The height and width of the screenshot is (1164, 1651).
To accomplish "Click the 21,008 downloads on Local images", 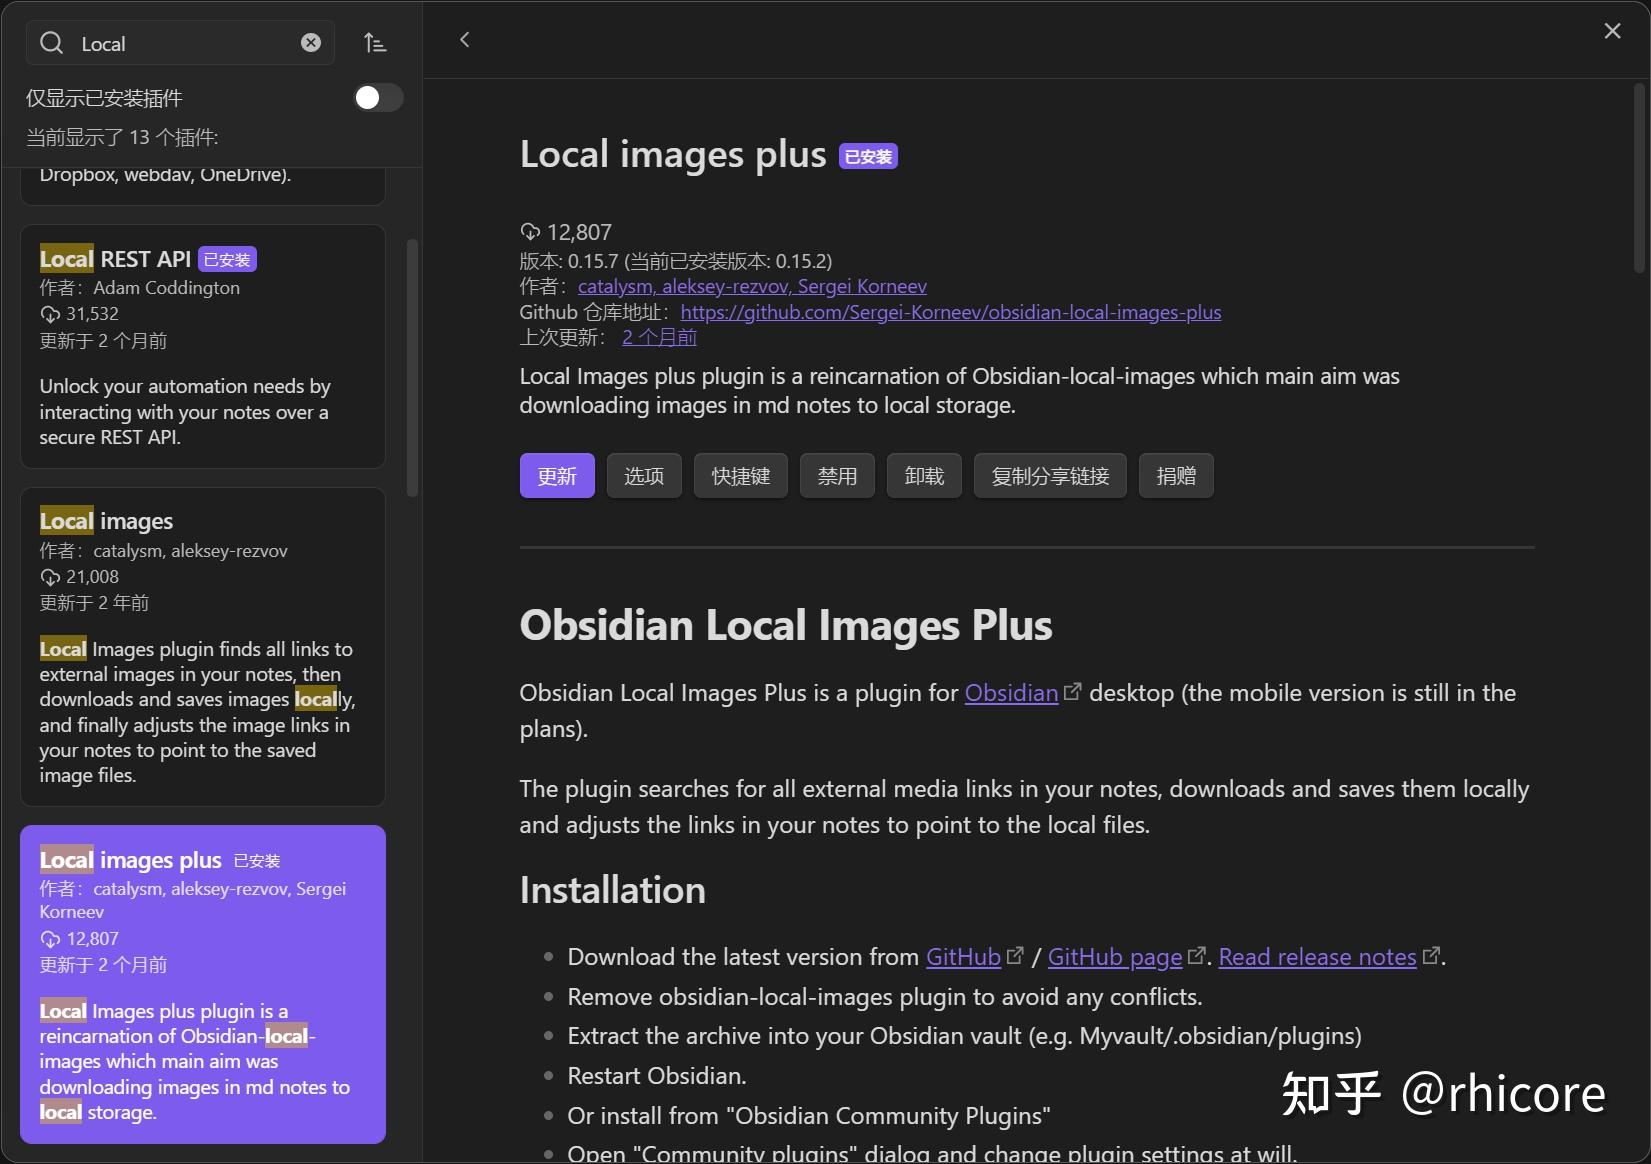I will tap(92, 577).
